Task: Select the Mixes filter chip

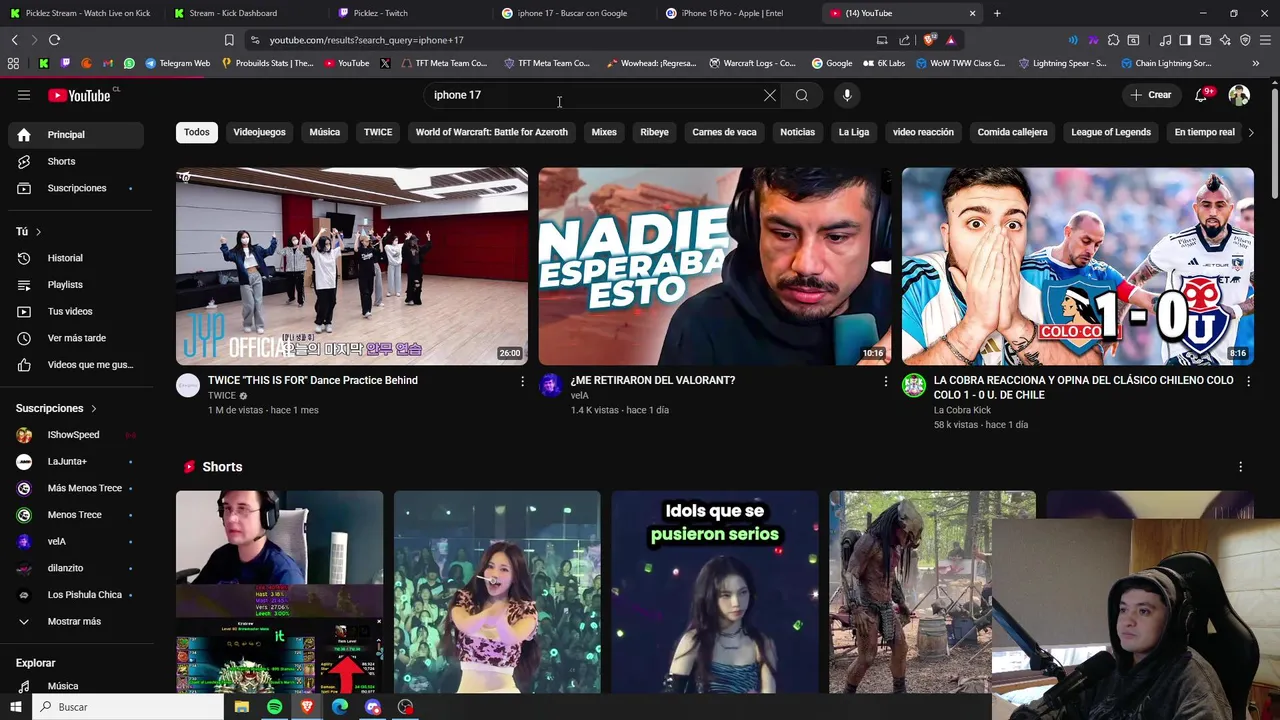Action: [604, 132]
